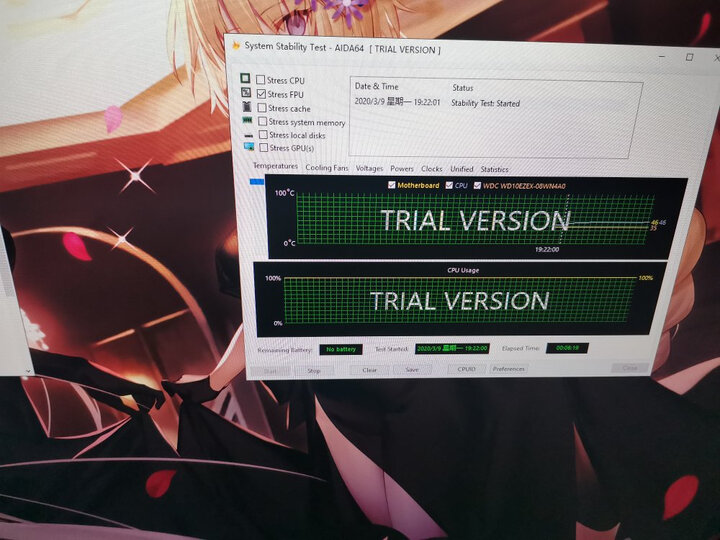
Task: Click the Clear button
Action: (370, 370)
